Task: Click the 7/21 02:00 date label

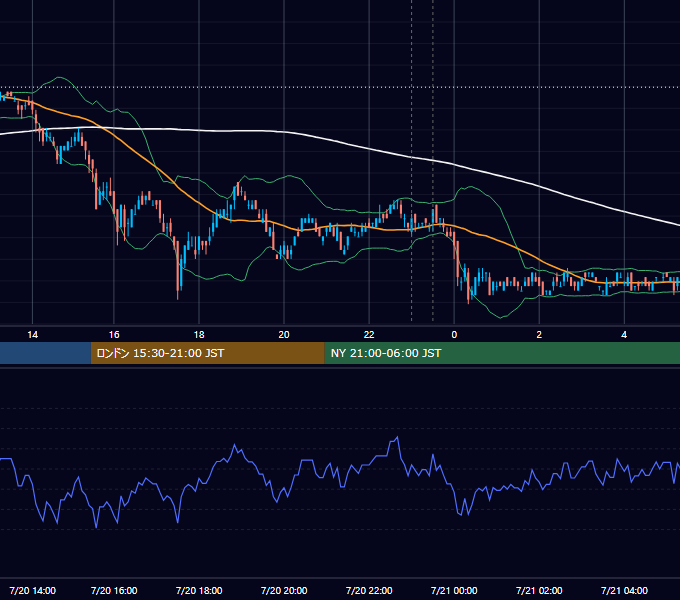Action: (x=539, y=590)
